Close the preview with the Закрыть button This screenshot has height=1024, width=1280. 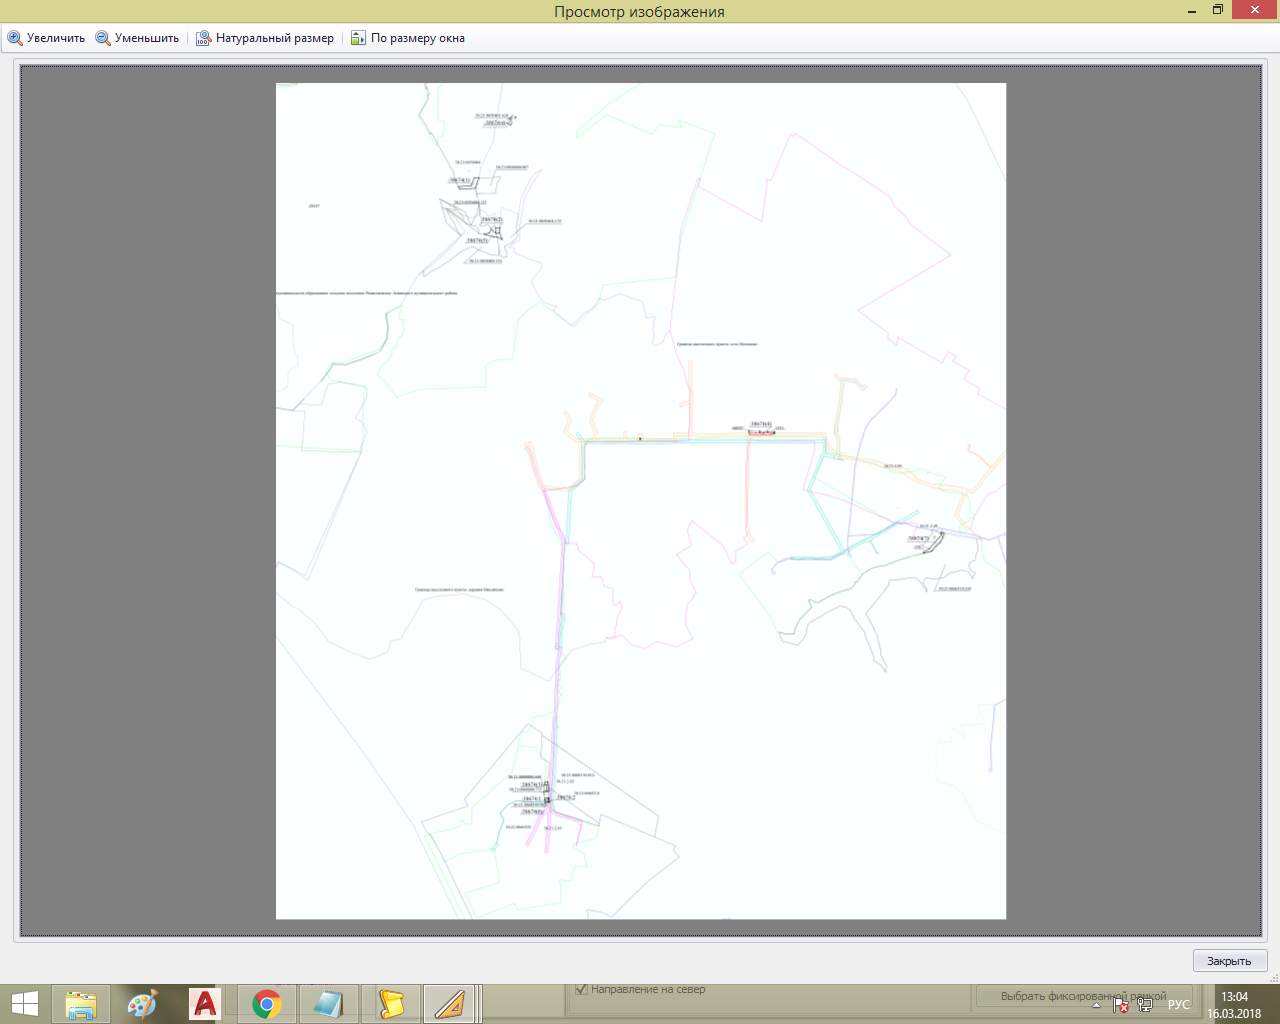pyautogui.click(x=1230, y=961)
